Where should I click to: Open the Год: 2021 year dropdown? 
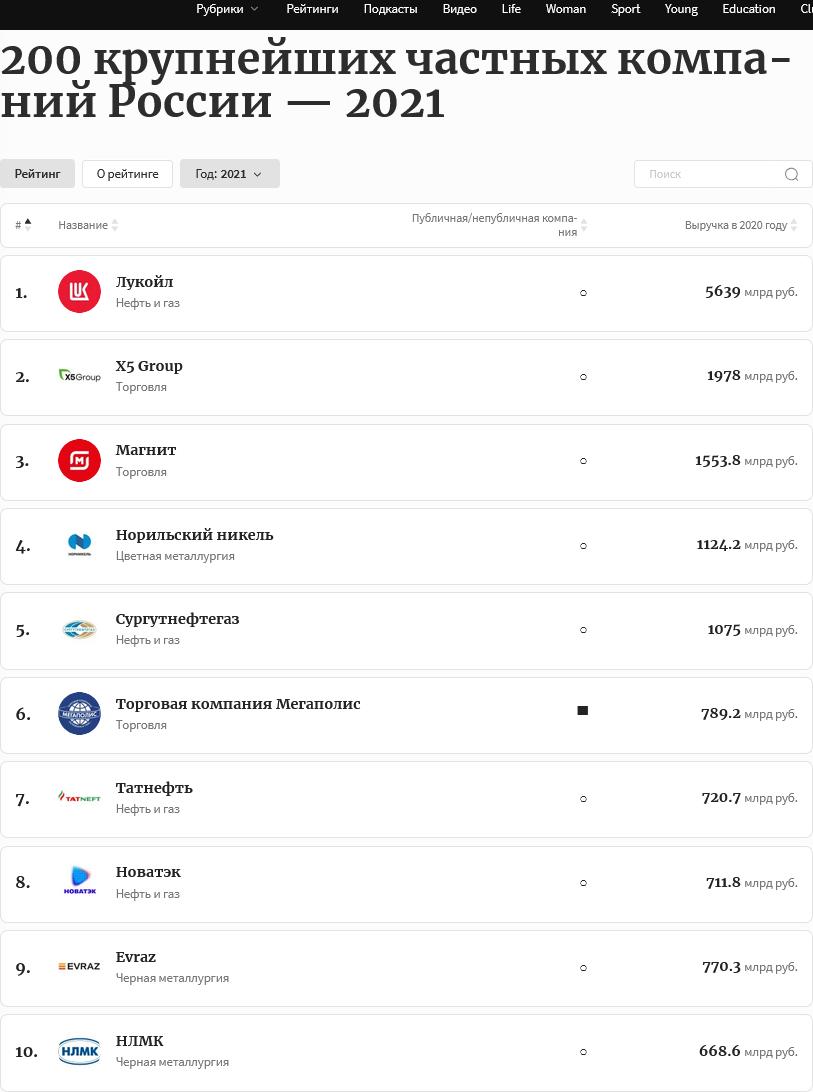229,174
